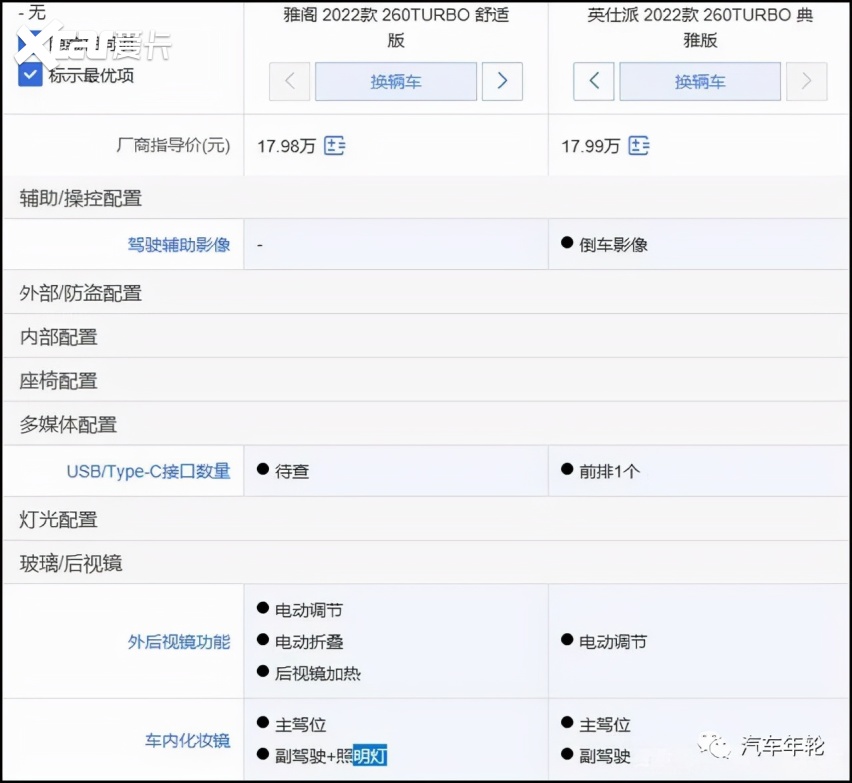Expand the 辅助/操控配置 section header
Screen dimensions: 852x783
426,198
